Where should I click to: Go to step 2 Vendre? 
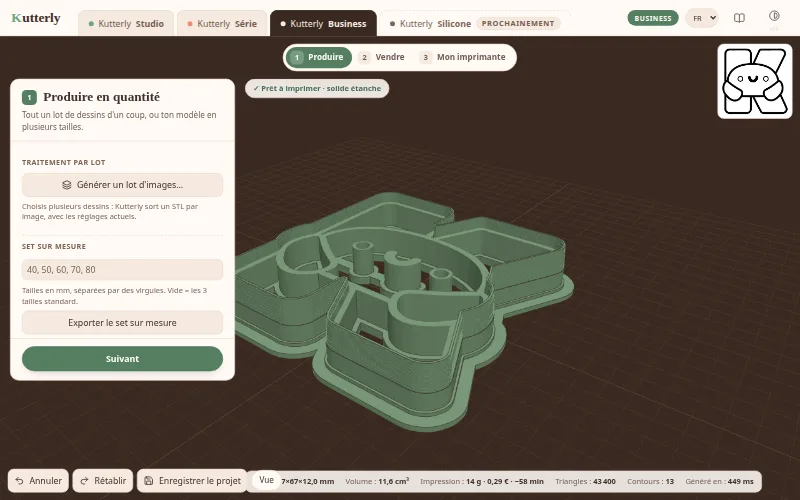pos(383,57)
